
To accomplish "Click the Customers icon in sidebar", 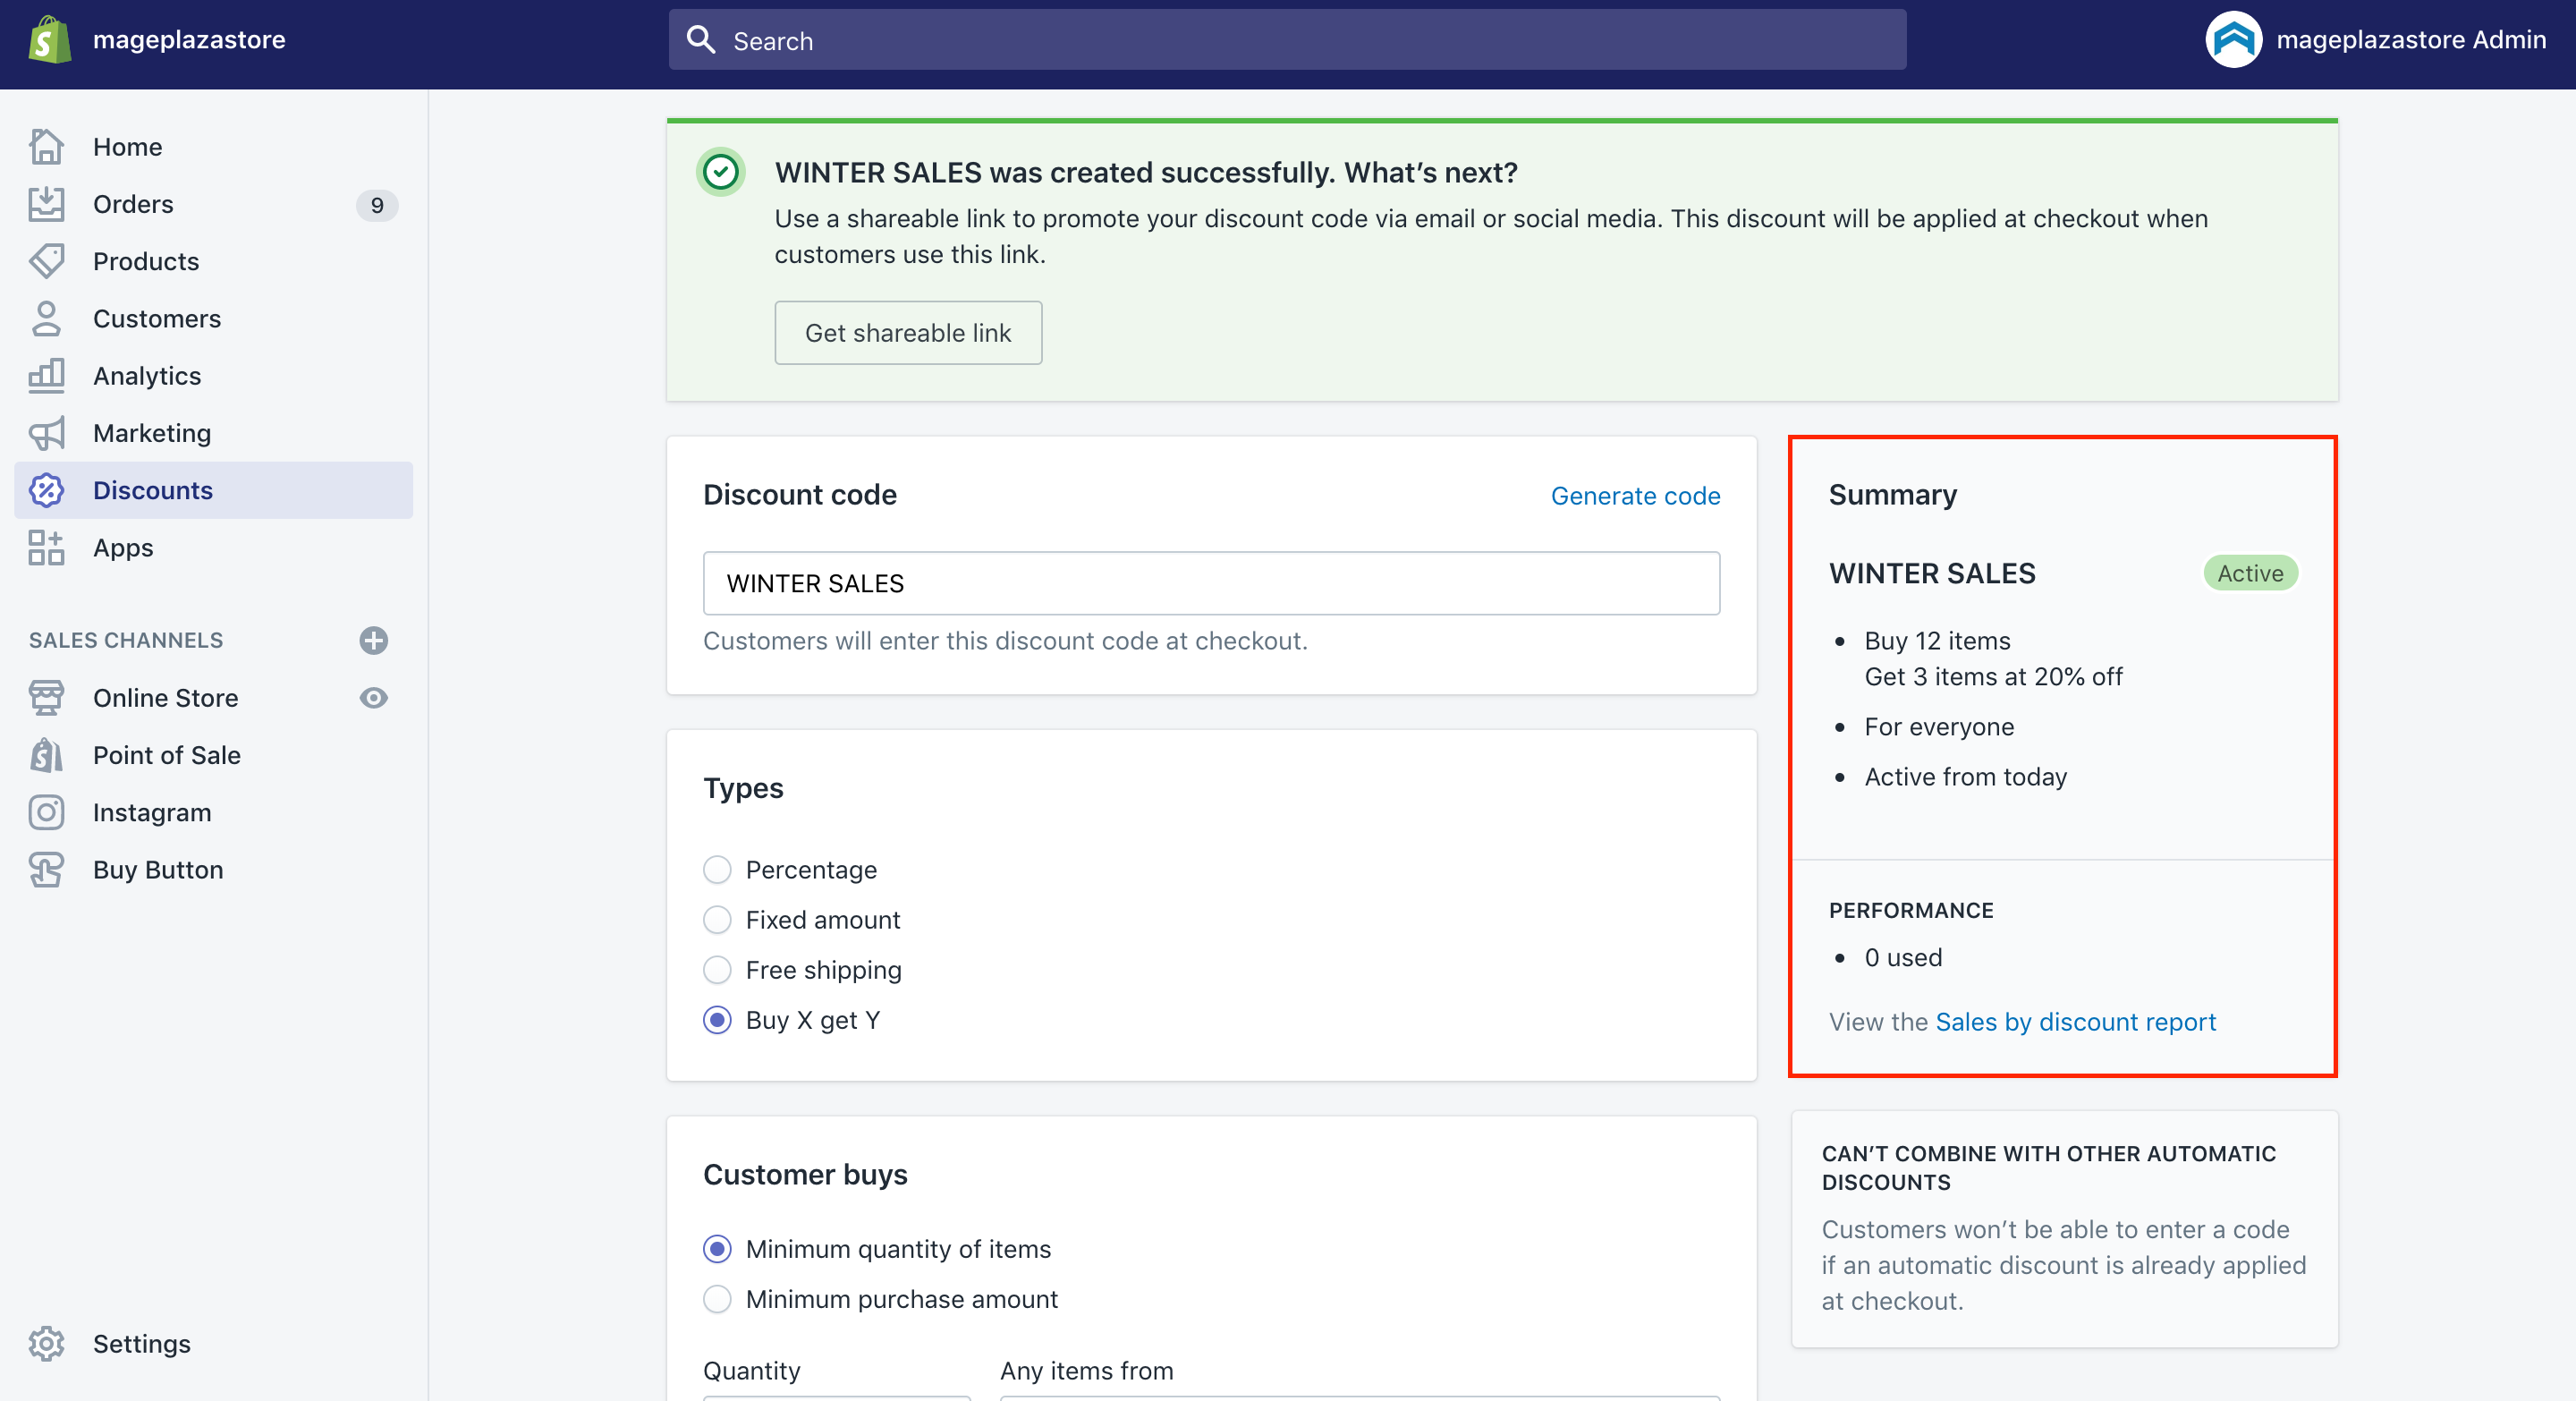I will coord(47,318).
